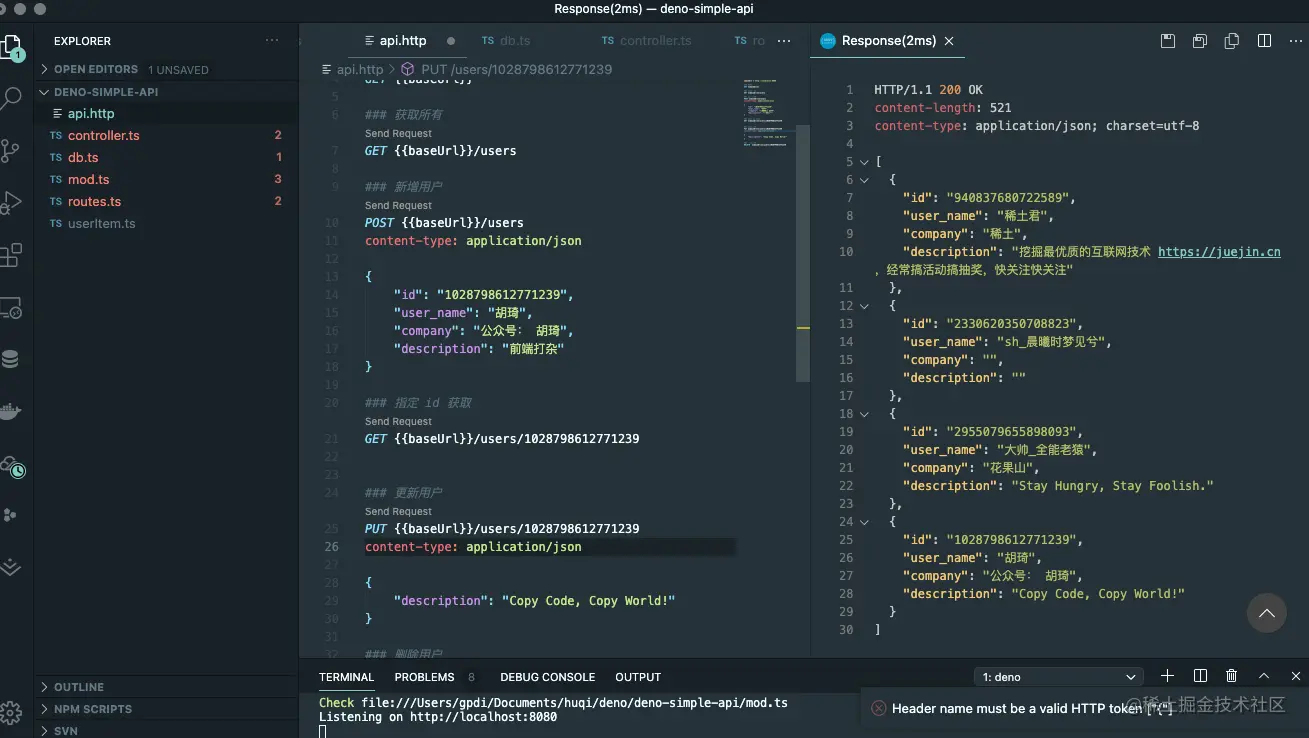Kill the terminal with the trash icon
Viewport: 1309px width, 738px height.
(x=1231, y=676)
